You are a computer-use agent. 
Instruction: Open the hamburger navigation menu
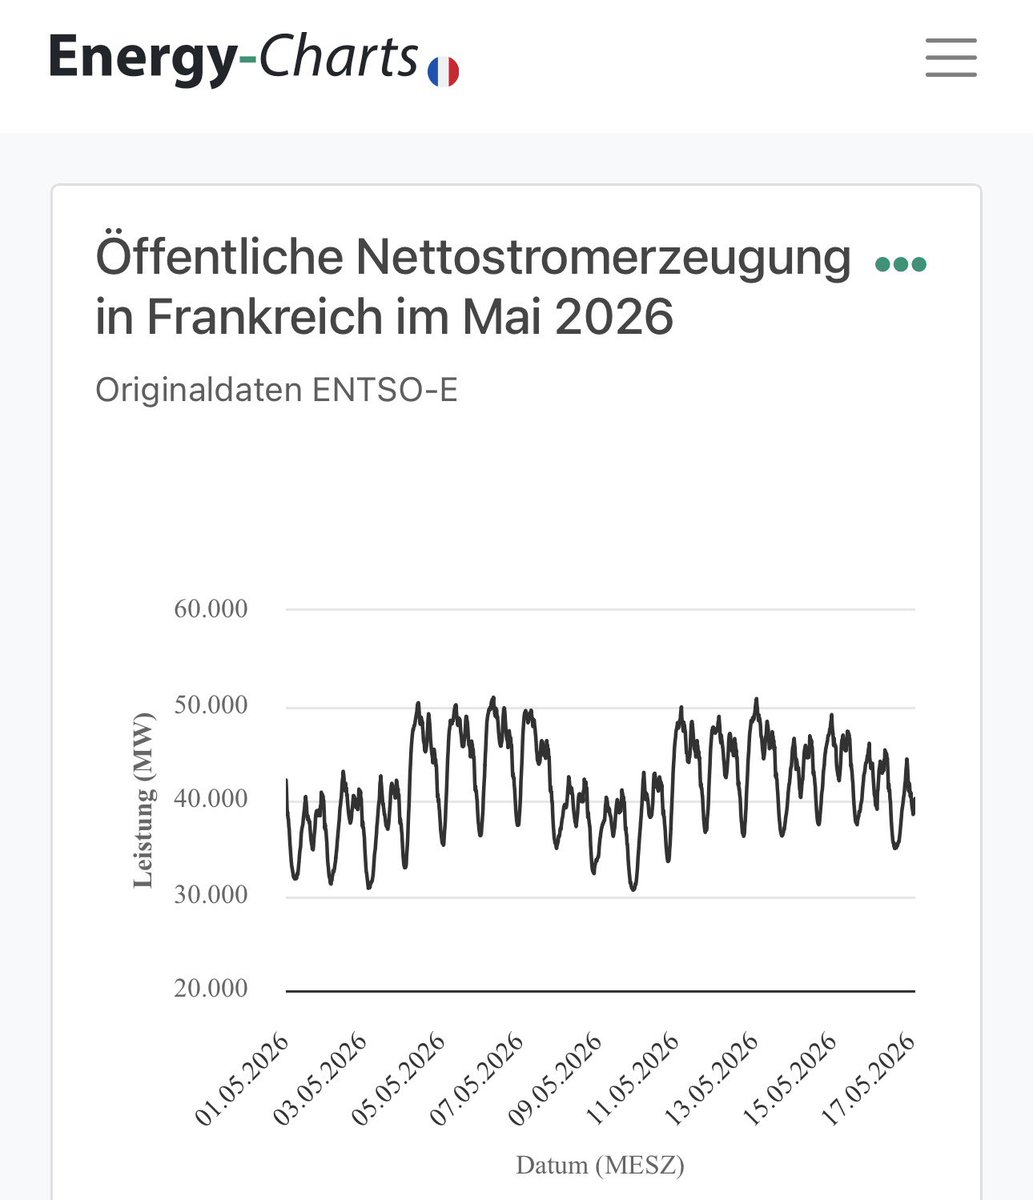[x=950, y=57]
